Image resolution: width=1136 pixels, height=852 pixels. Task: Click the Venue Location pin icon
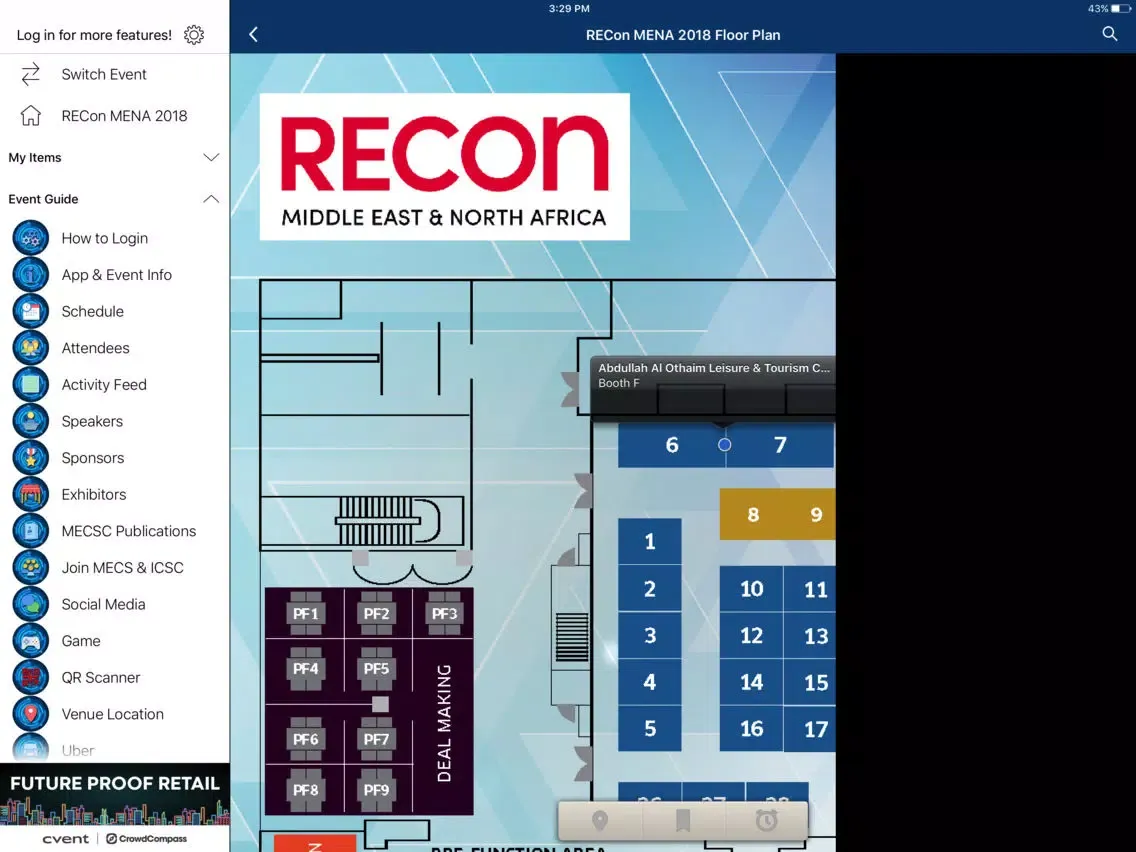click(30, 714)
